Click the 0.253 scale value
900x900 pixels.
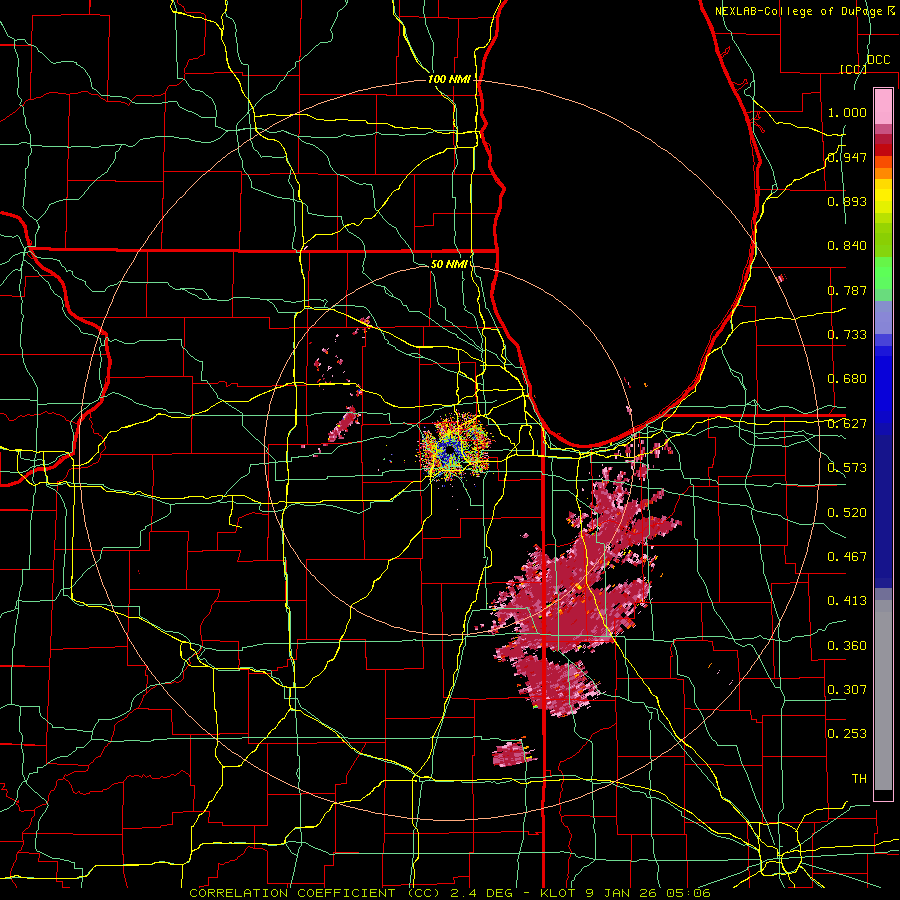847,734
